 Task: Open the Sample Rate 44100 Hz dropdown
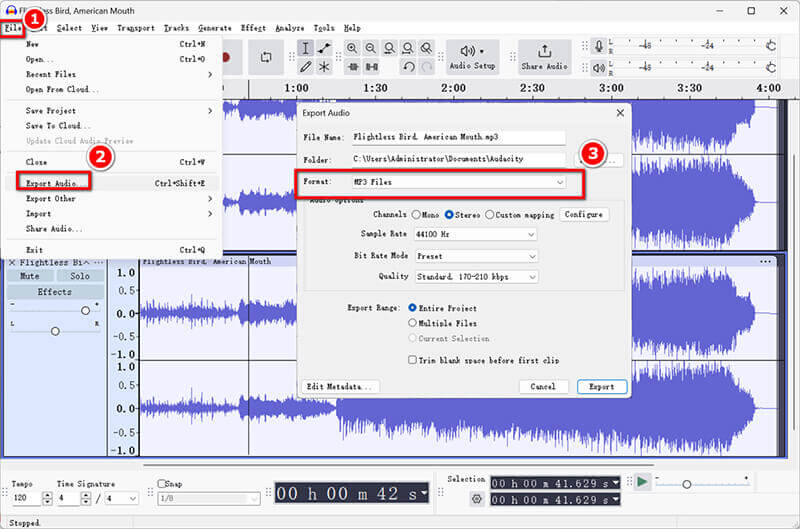pyautogui.click(x=476, y=234)
